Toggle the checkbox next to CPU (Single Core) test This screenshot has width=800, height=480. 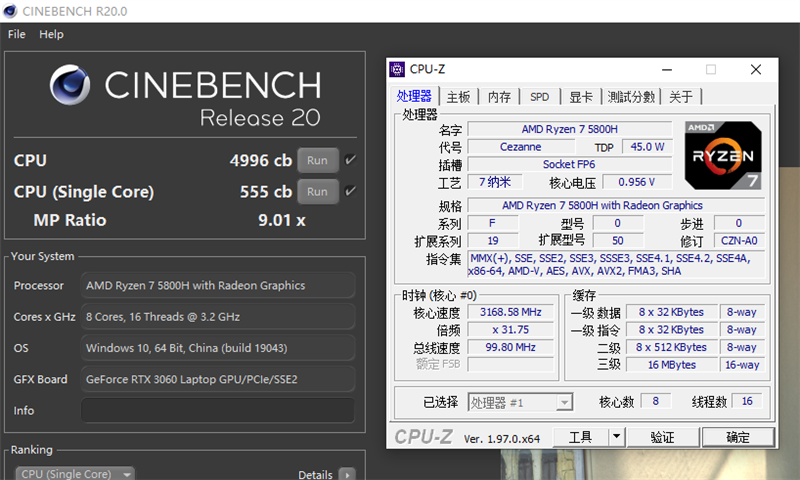350,191
